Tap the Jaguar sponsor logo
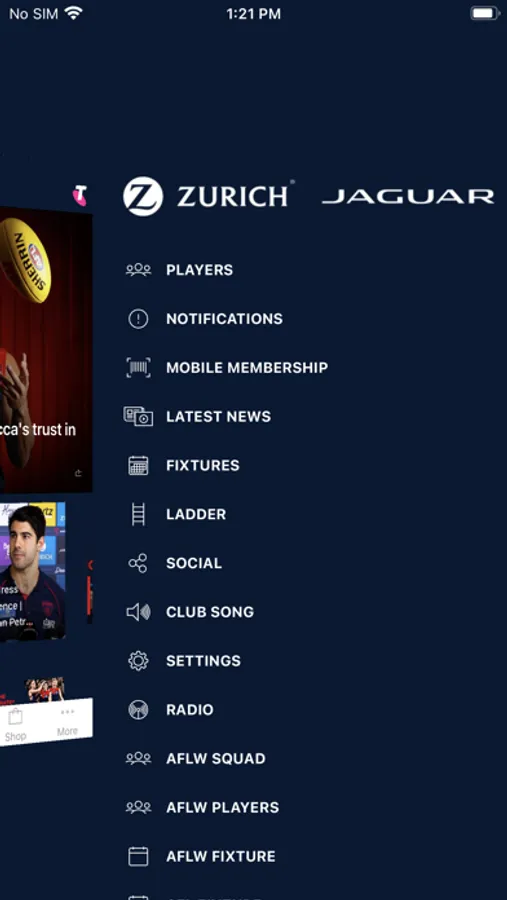Image resolution: width=507 pixels, height=900 pixels. point(408,197)
